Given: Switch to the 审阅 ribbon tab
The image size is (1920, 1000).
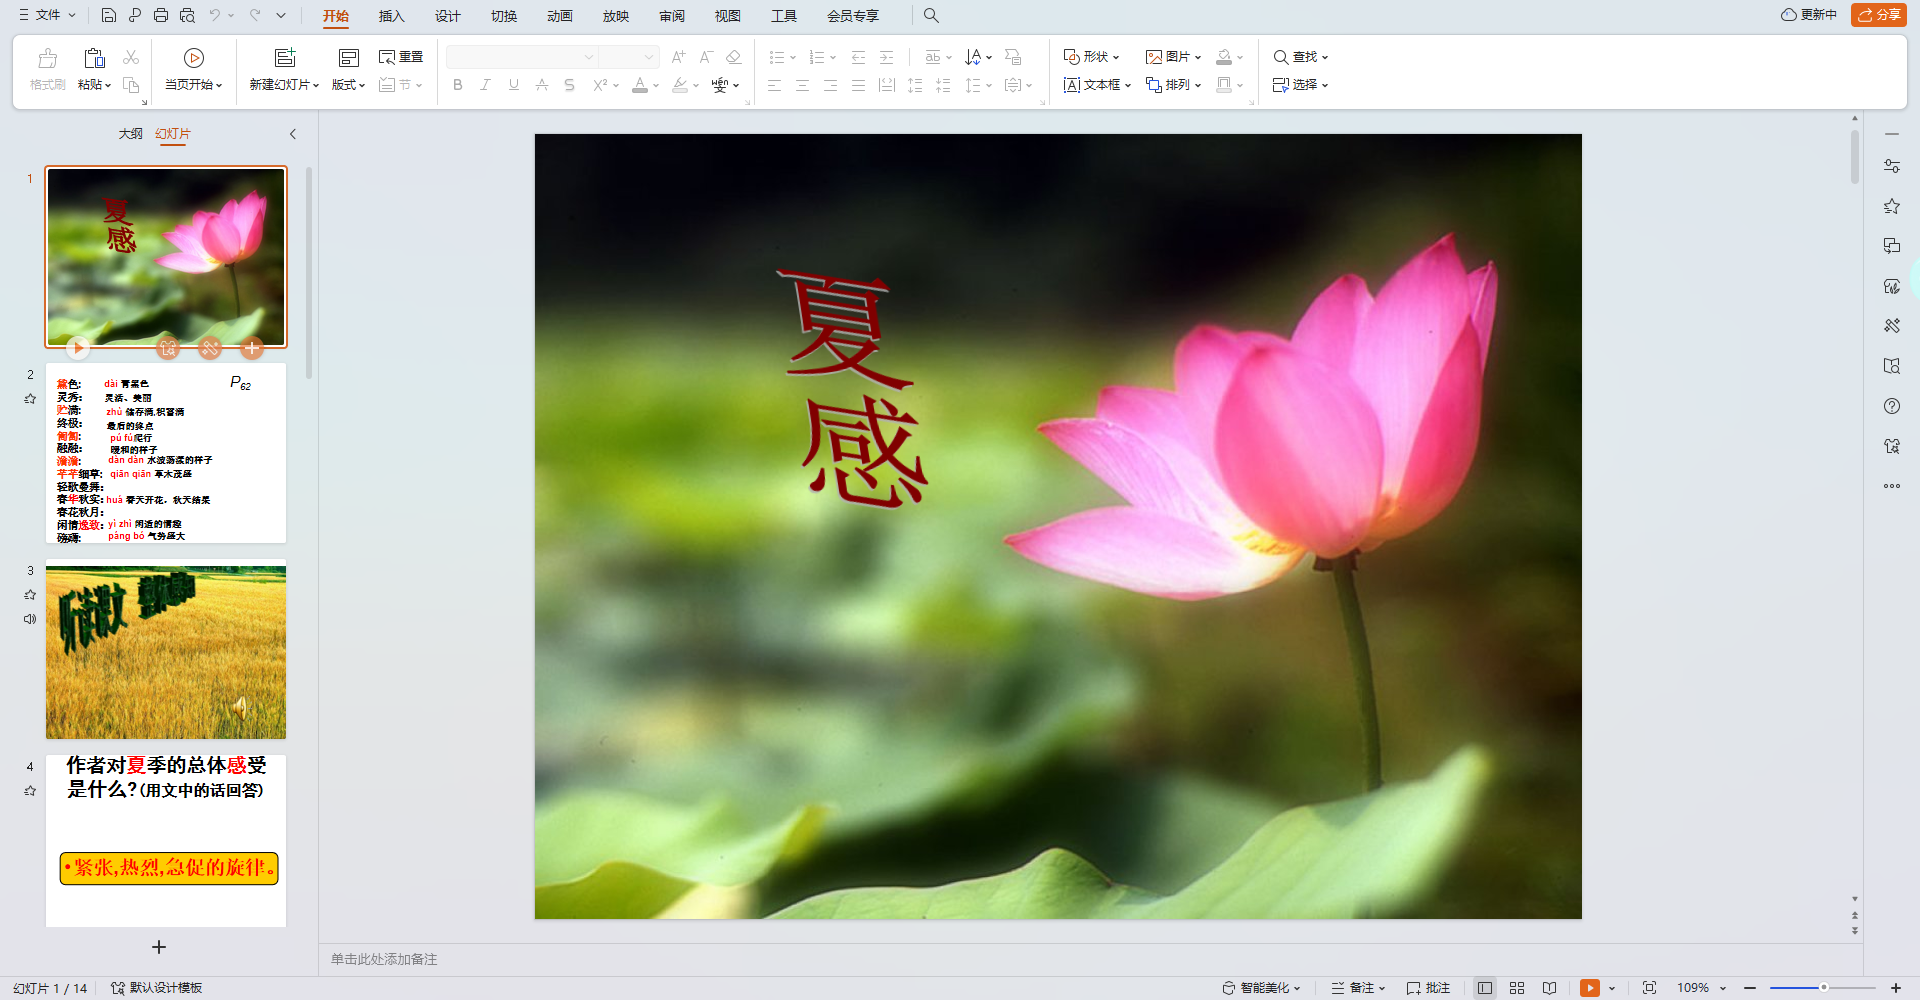Looking at the screenshot, I should pyautogui.click(x=672, y=16).
